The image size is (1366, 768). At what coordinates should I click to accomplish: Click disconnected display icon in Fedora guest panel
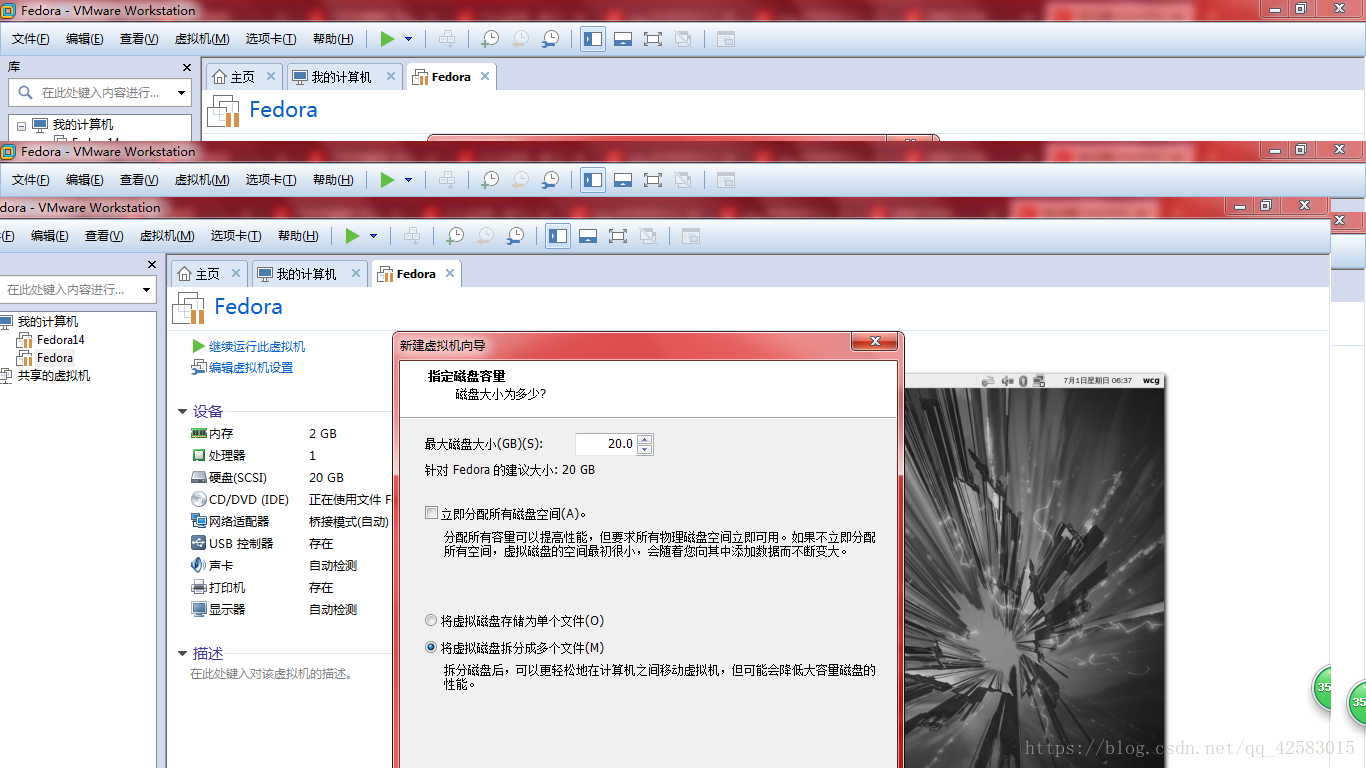tap(1040, 380)
